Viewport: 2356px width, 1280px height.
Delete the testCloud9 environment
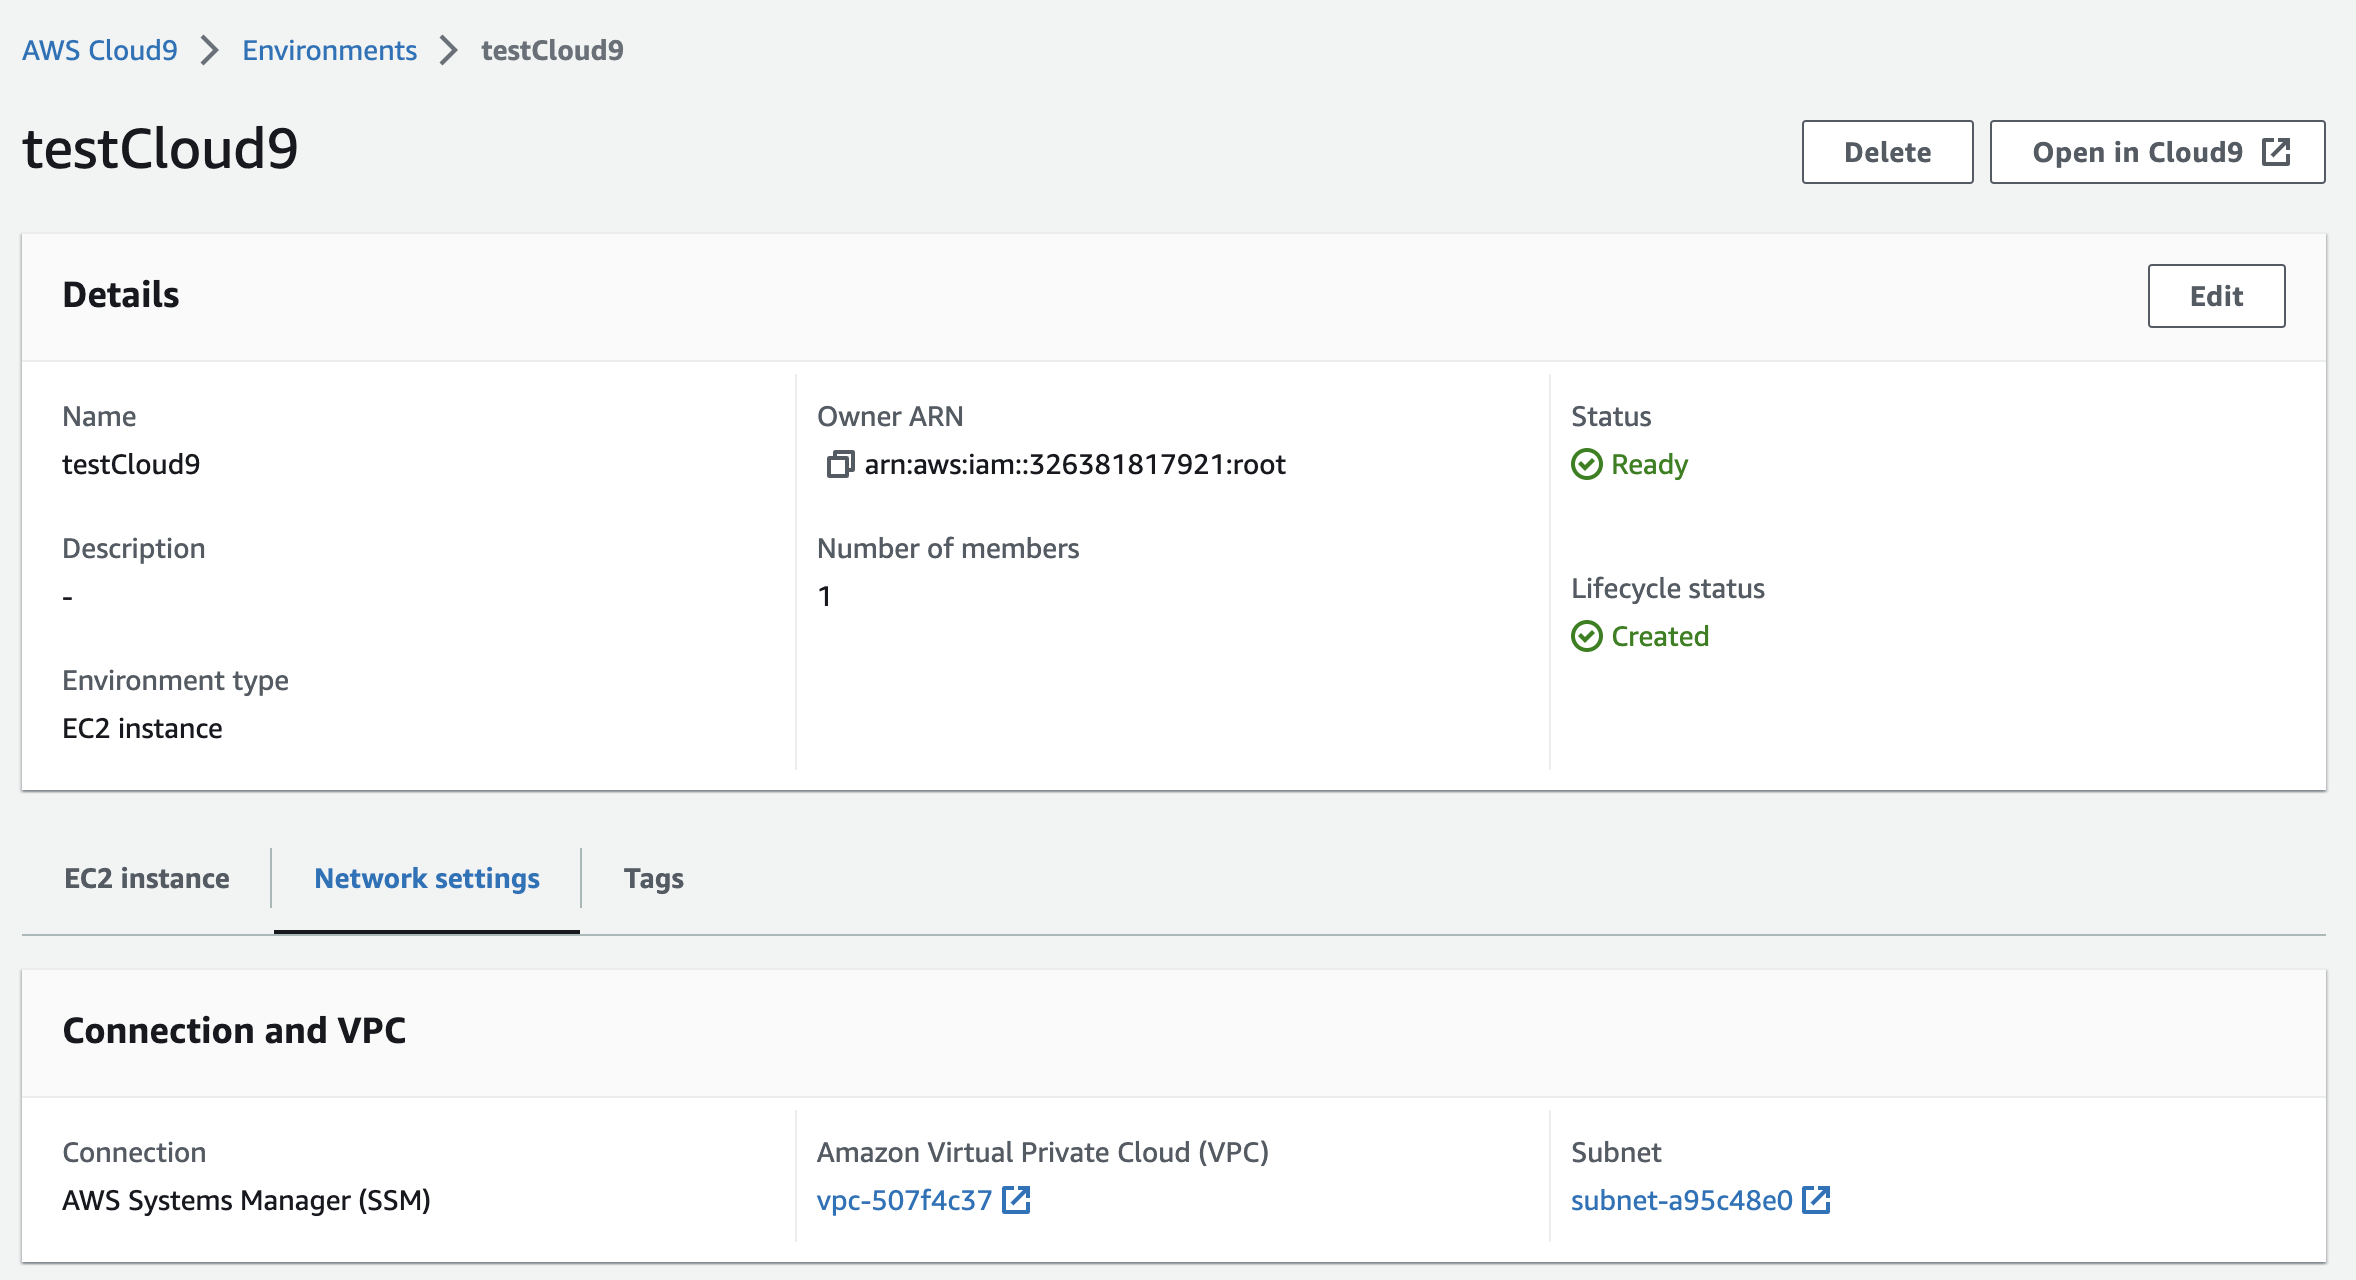(x=1887, y=152)
